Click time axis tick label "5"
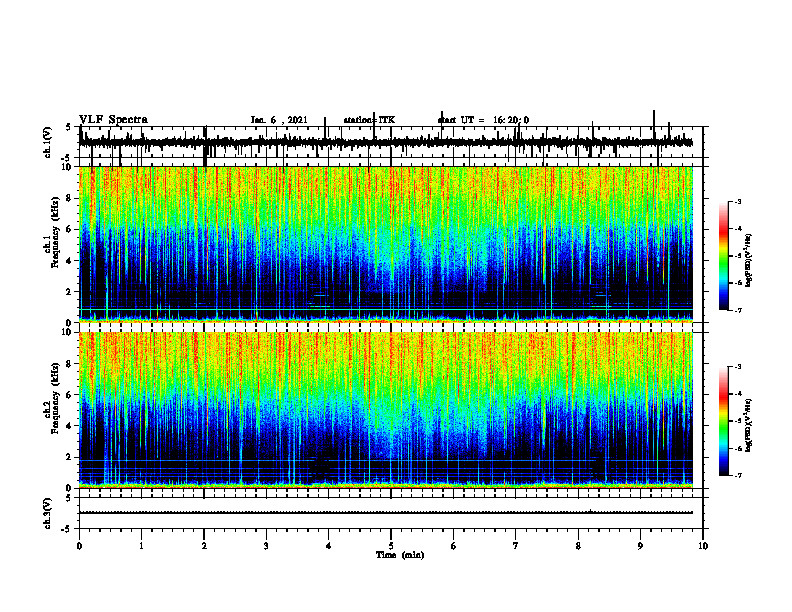792x612 pixels. [x=391, y=546]
